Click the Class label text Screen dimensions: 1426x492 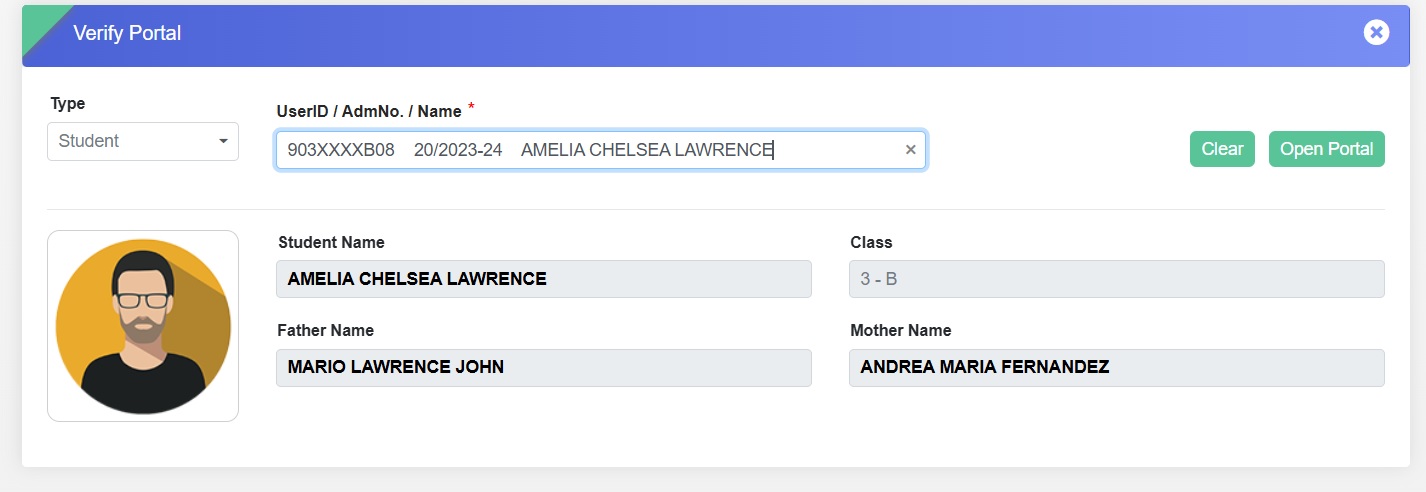[x=871, y=242]
